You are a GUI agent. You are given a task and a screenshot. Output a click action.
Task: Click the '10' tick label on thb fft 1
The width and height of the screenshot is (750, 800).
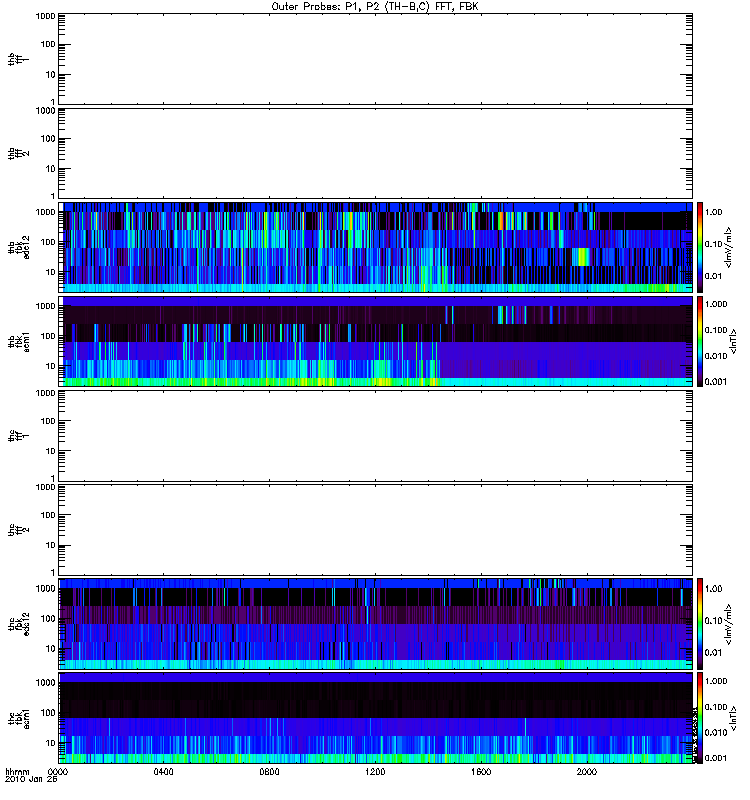pyautogui.click(x=51, y=74)
